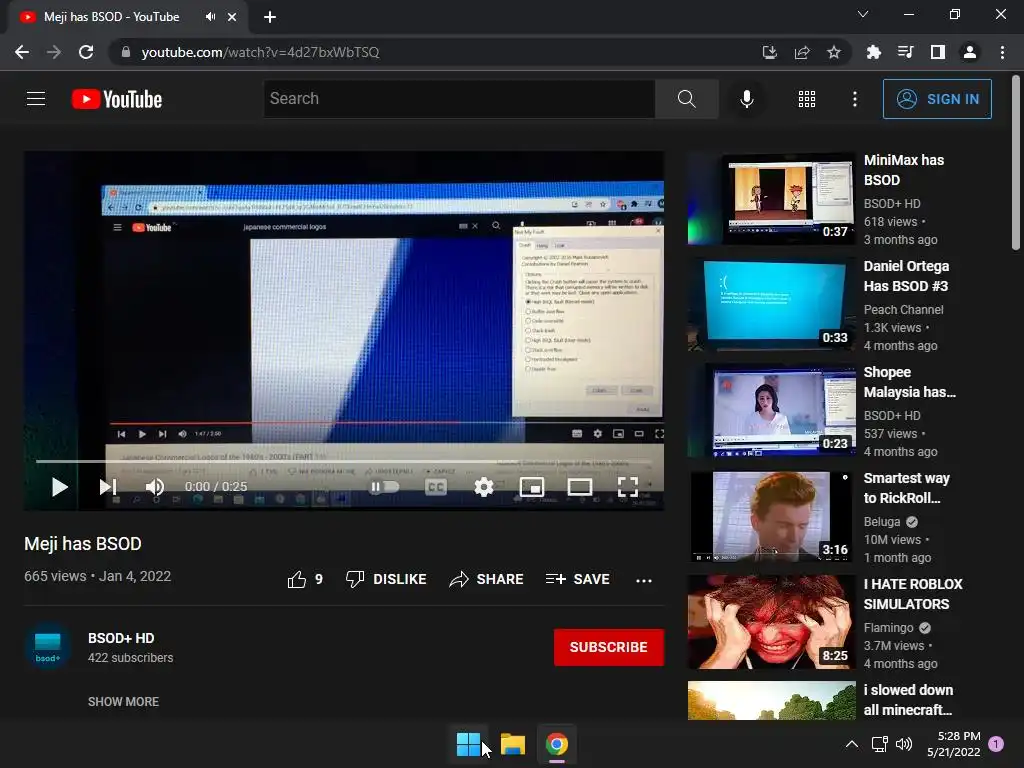Mute the video player volume
This screenshot has width=1024, height=768.
point(155,487)
